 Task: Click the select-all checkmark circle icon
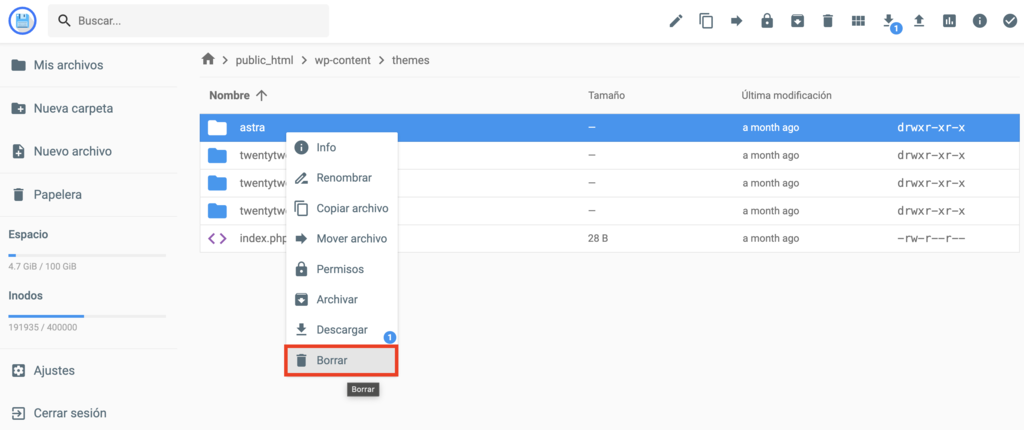[1010, 21]
